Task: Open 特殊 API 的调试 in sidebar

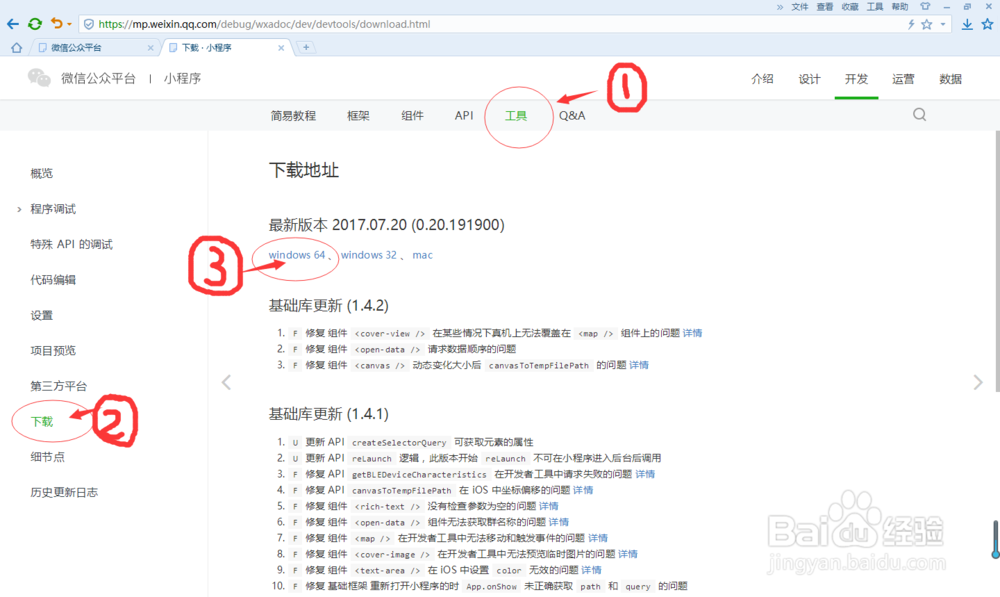Action: pos(71,244)
